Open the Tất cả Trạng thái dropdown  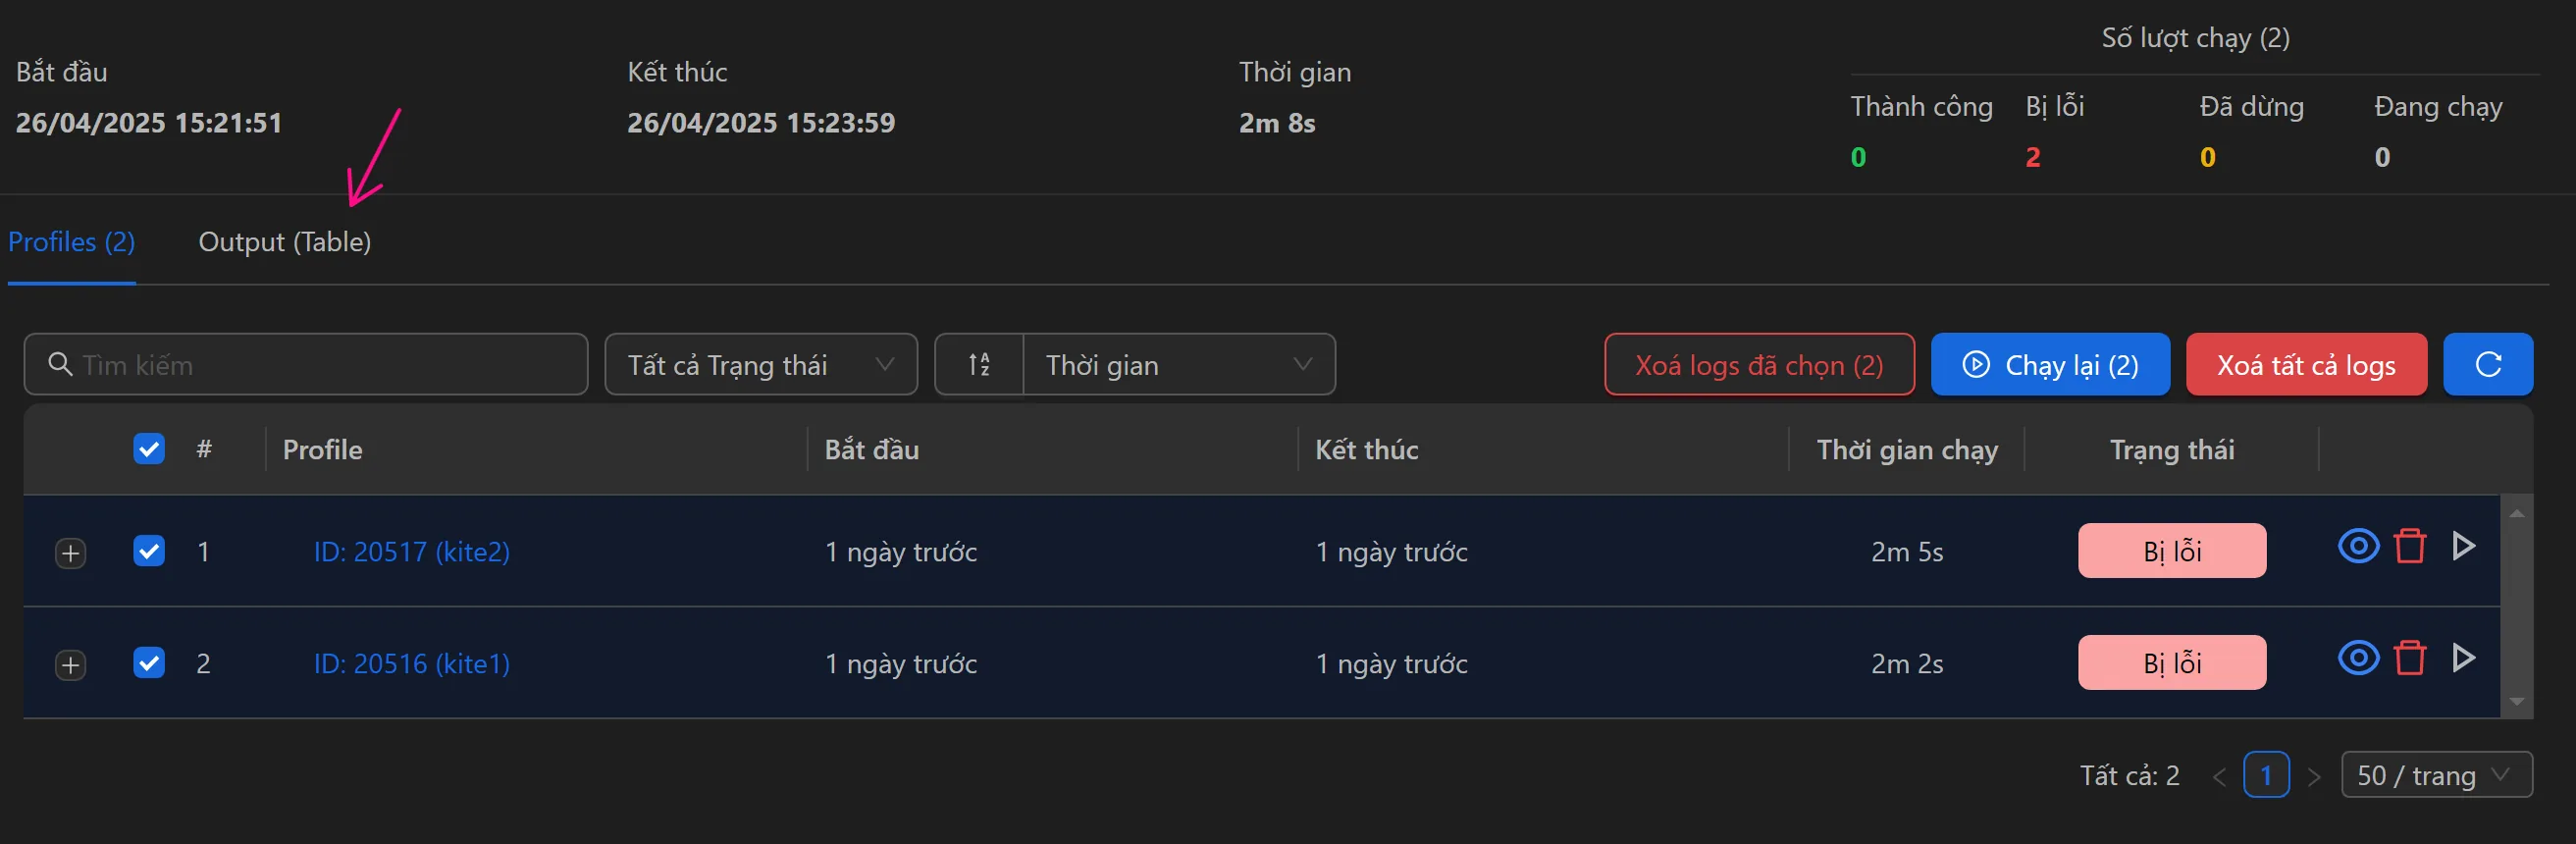tap(760, 364)
